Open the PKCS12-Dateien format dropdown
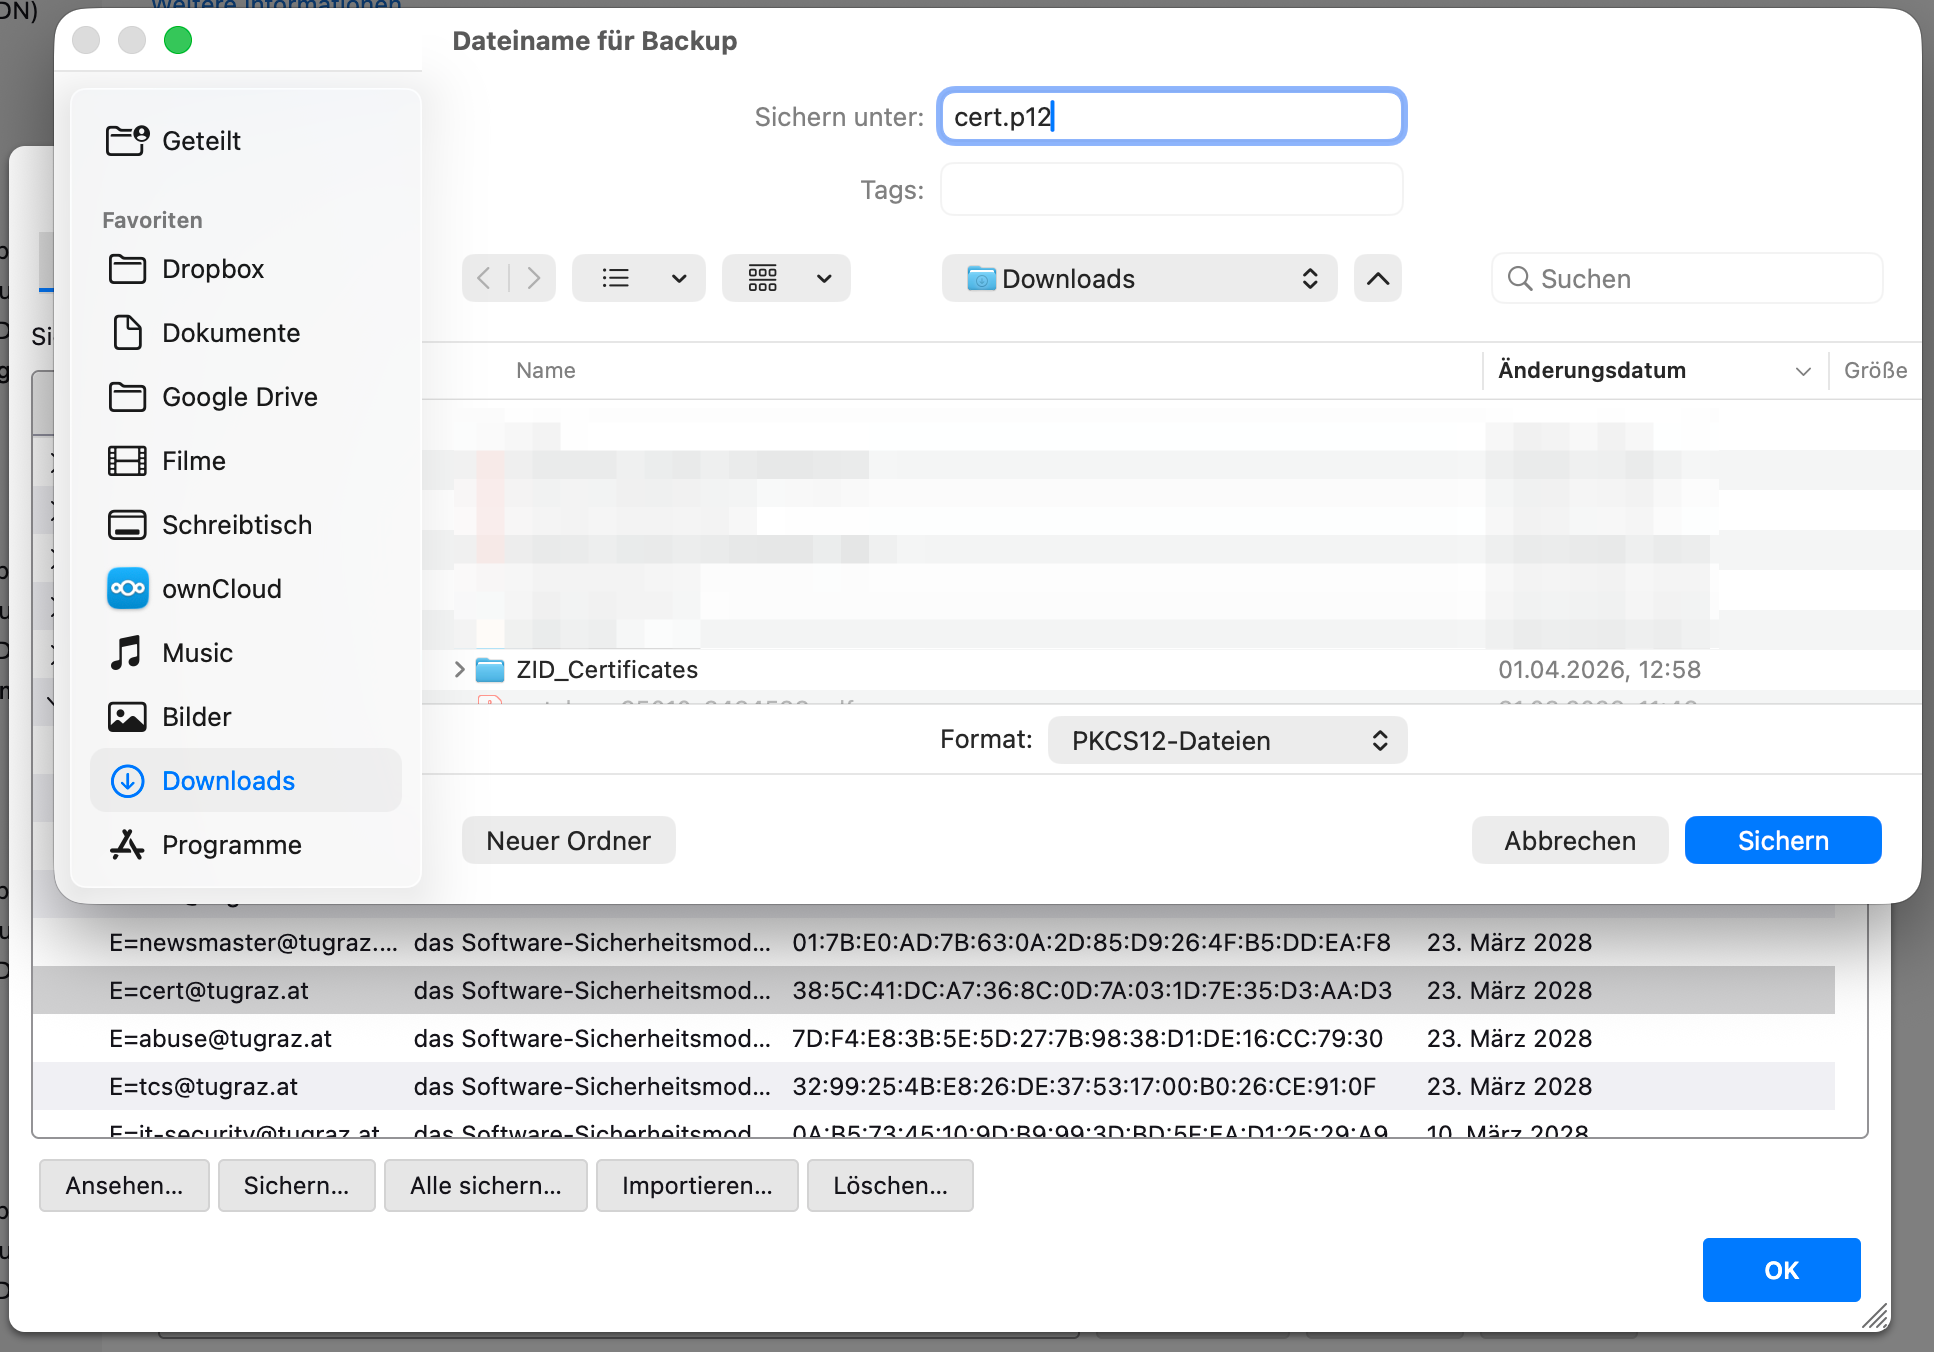This screenshot has width=1934, height=1352. click(1227, 740)
